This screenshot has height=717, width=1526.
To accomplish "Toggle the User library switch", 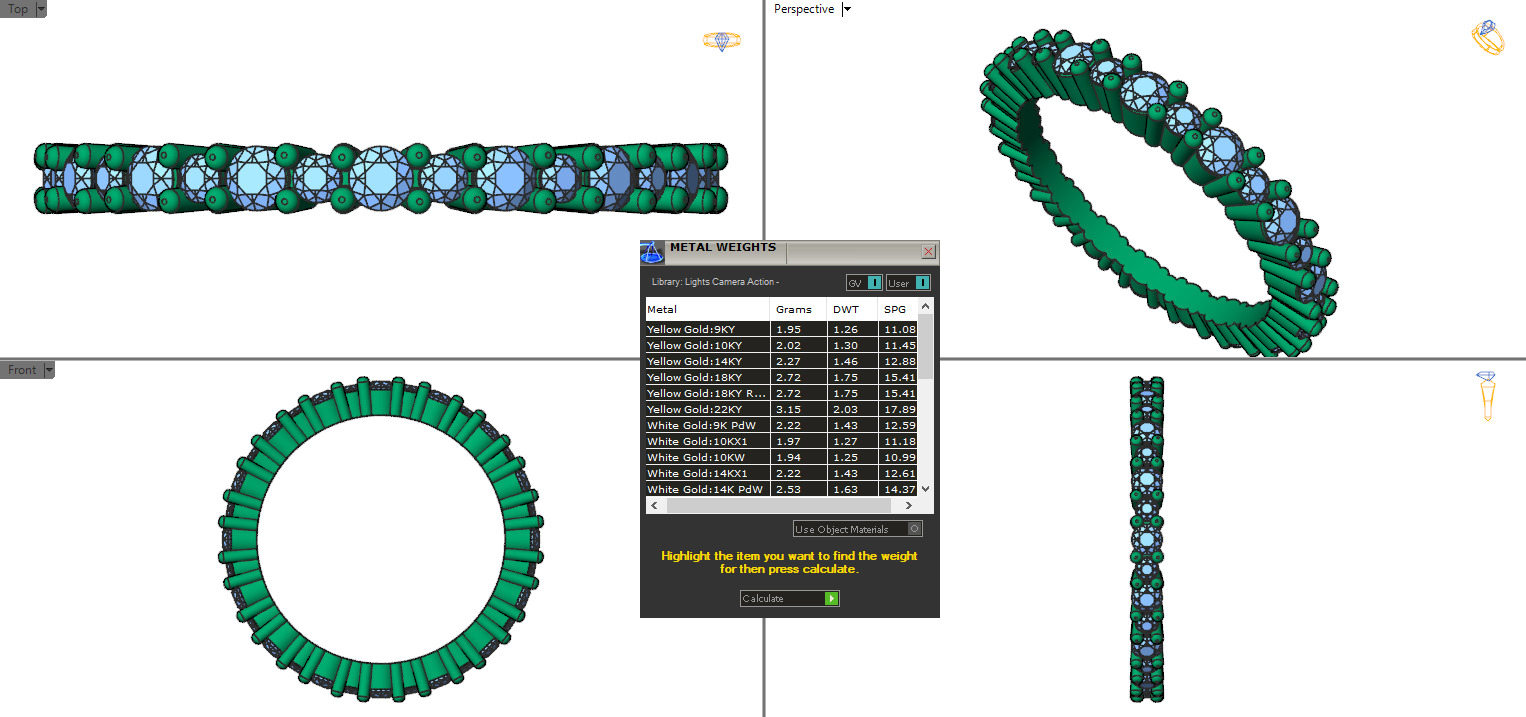I will click(x=909, y=283).
